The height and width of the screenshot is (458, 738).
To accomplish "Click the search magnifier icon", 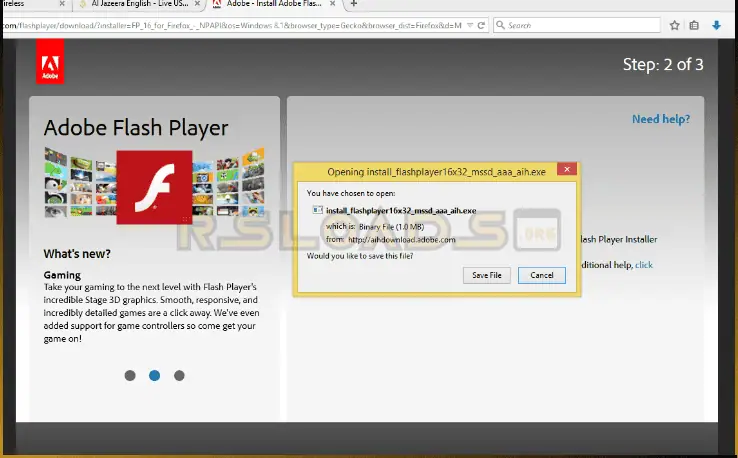I will click(x=500, y=25).
